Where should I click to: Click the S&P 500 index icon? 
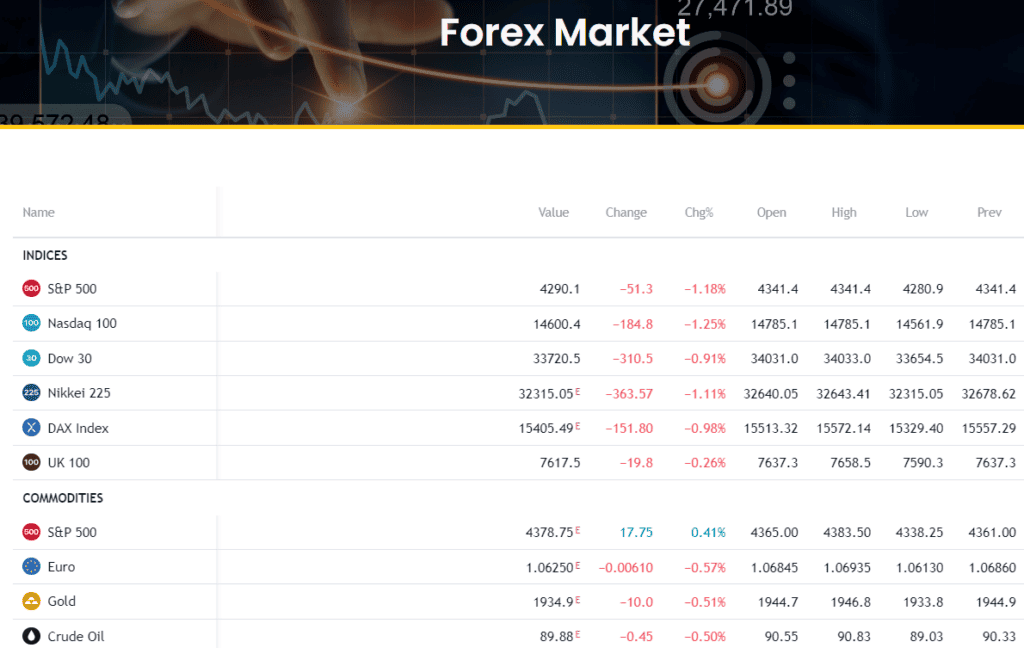32,288
